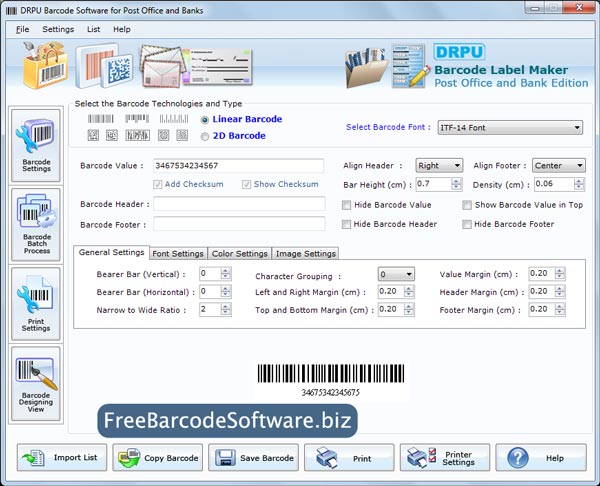Switch to the Font Settings tab
The image size is (600, 486).
click(178, 254)
